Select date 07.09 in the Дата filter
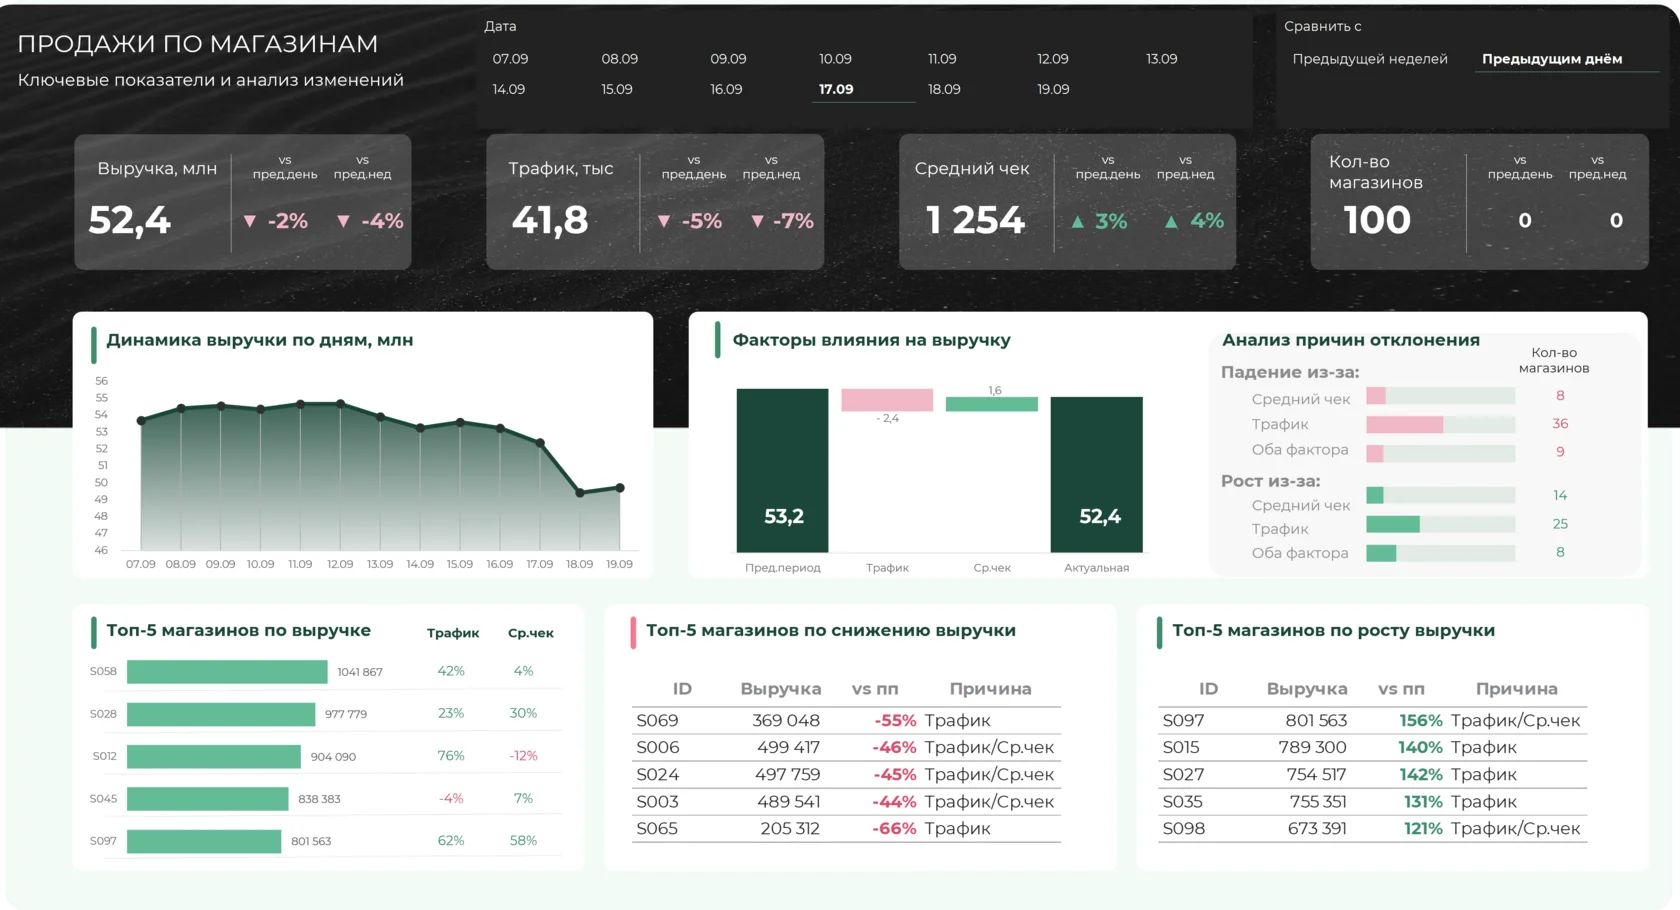The height and width of the screenshot is (910, 1680). (510, 59)
